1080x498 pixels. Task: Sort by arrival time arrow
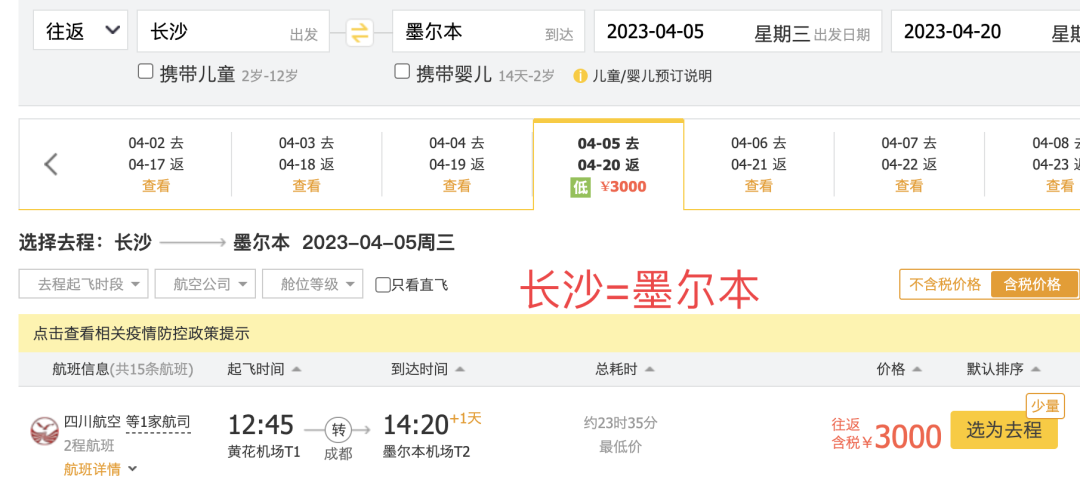click(x=460, y=370)
